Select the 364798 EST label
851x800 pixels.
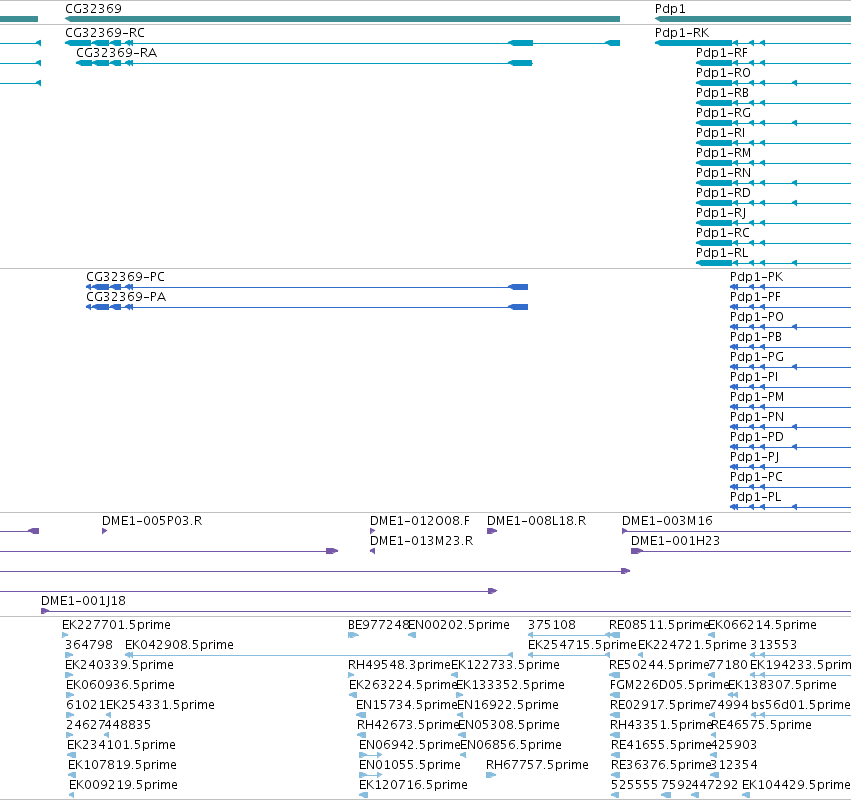point(89,645)
